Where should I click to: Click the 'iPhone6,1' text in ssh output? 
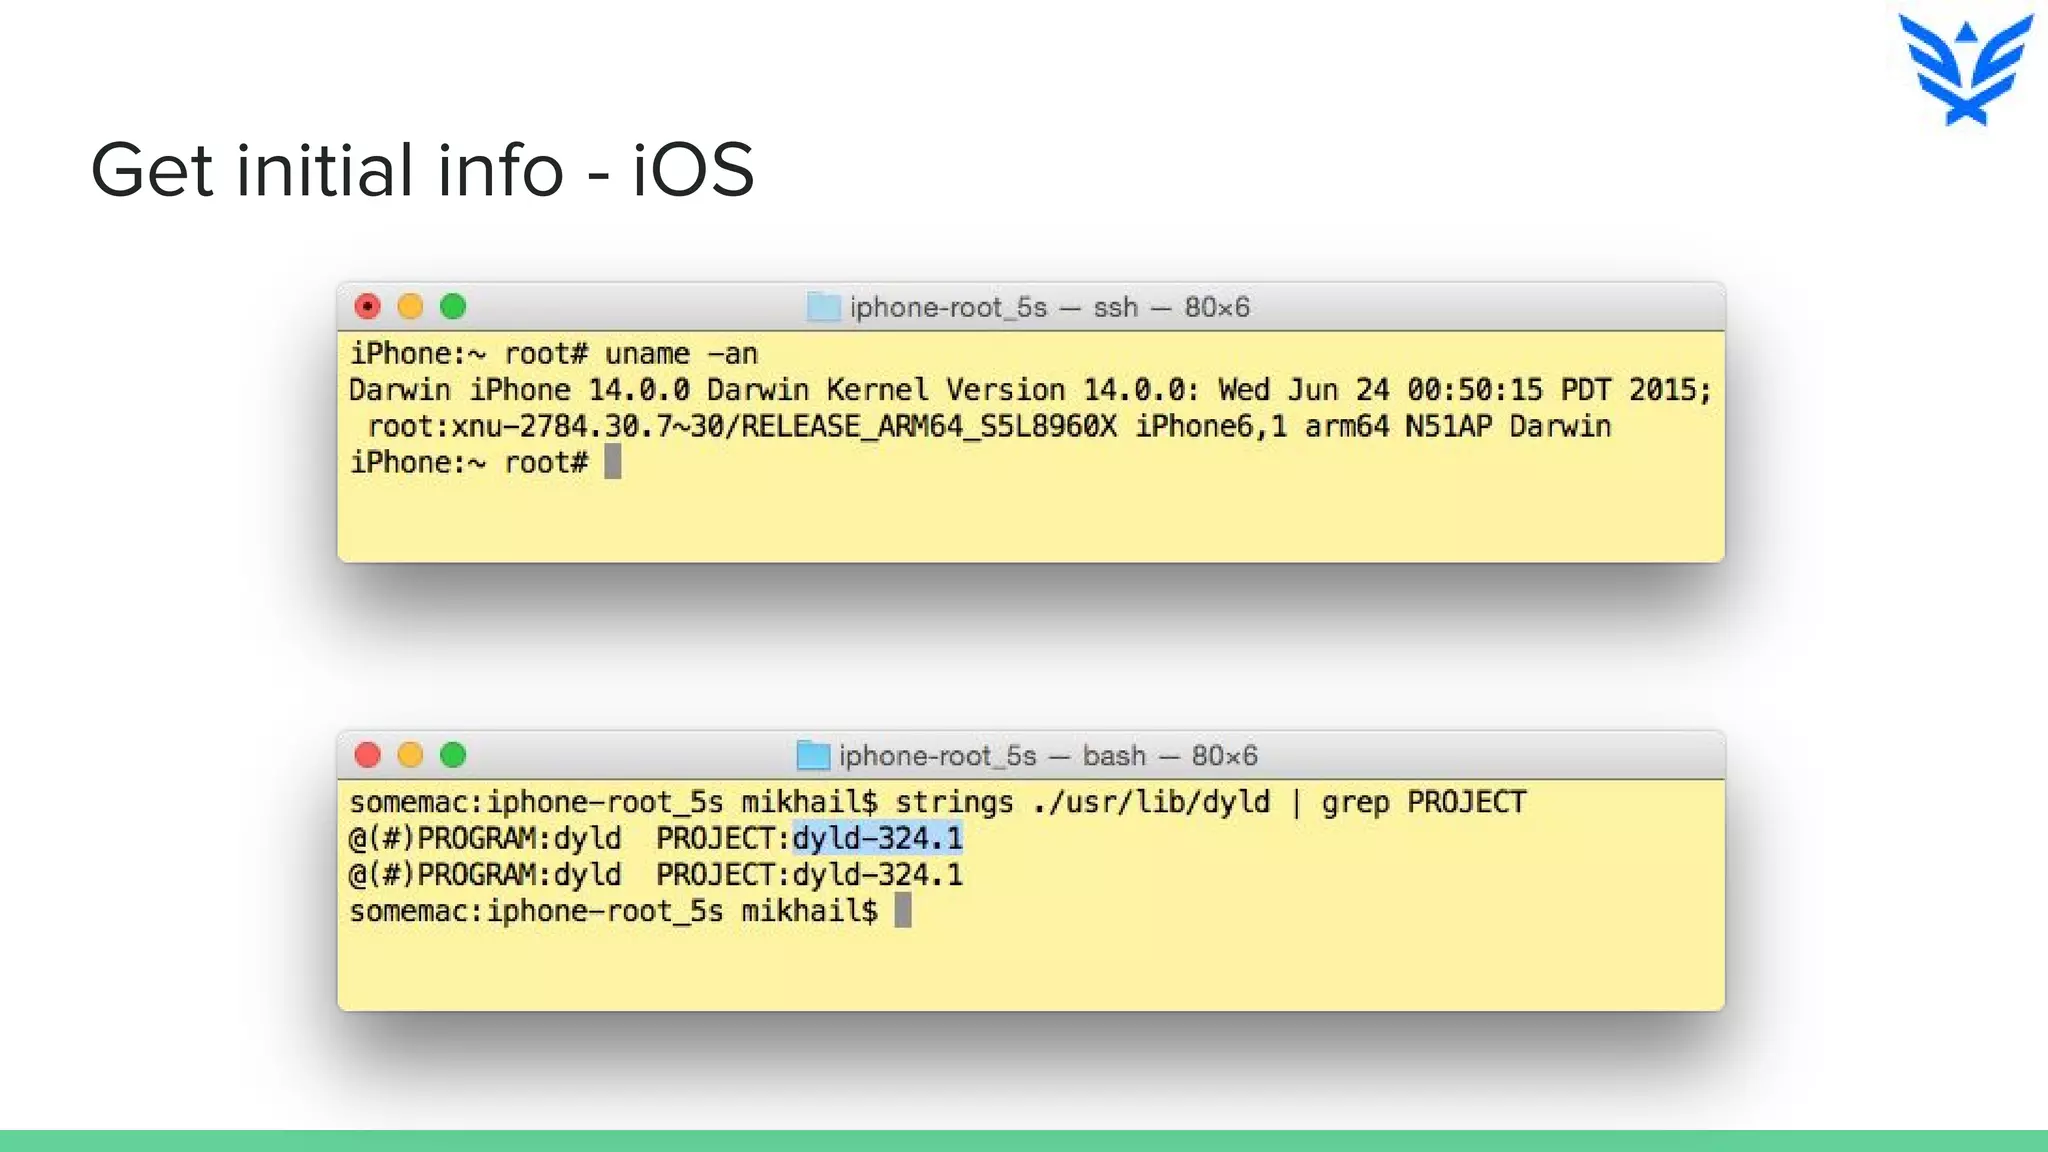pyautogui.click(x=1211, y=427)
